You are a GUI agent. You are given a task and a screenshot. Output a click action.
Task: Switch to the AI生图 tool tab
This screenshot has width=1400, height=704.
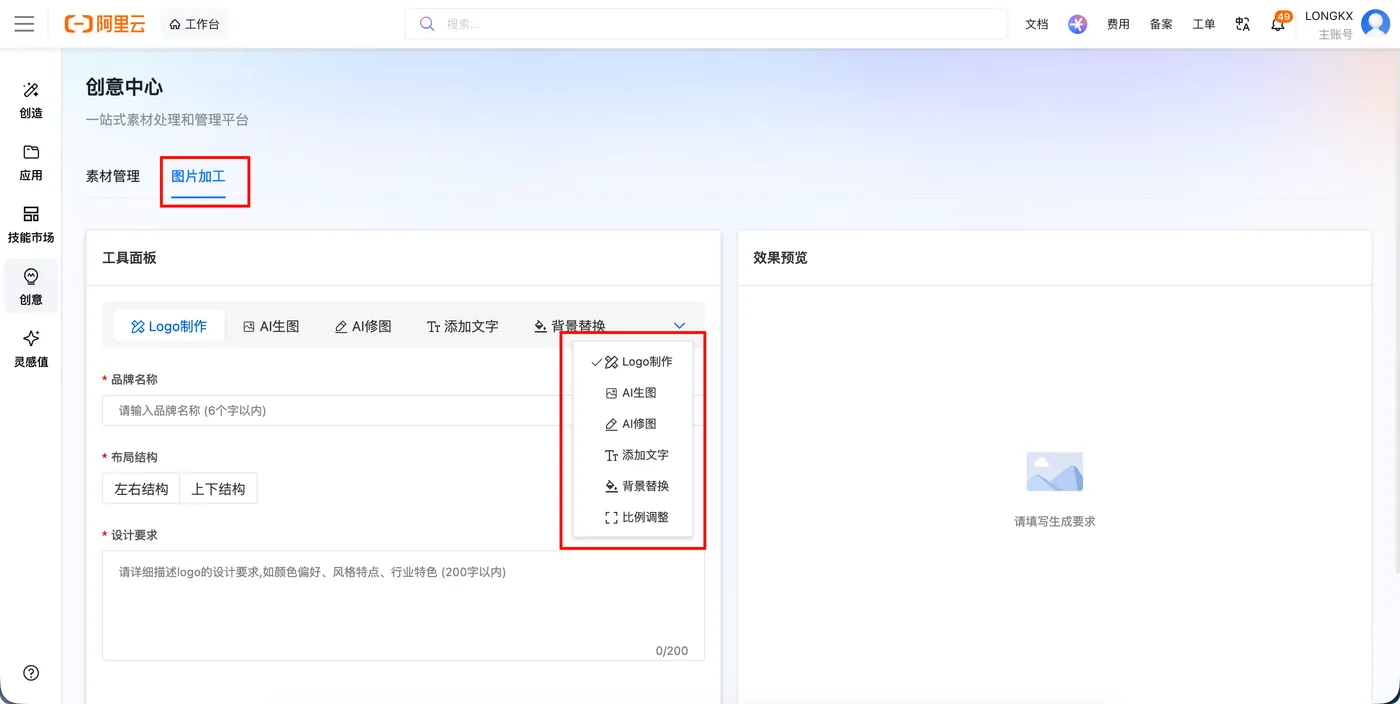272,326
